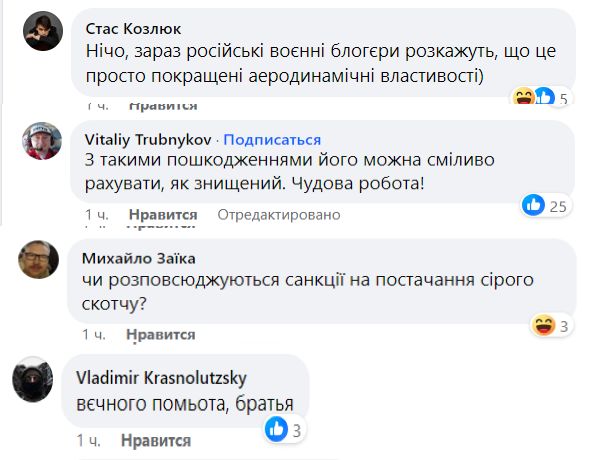Click the thumbs-up reaction on Krasnolutzsky's comment
Screen dimensions: 602x460
[x=276, y=429]
